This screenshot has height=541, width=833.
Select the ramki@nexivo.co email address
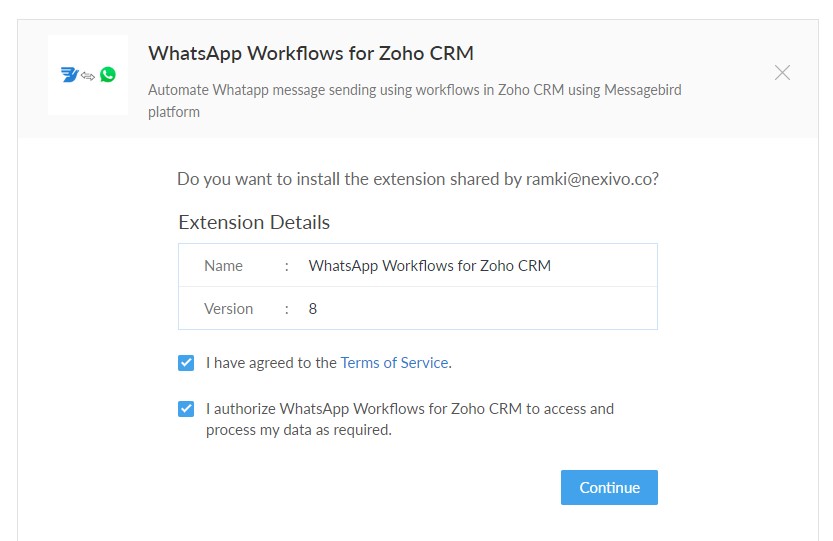pos(590,180)
